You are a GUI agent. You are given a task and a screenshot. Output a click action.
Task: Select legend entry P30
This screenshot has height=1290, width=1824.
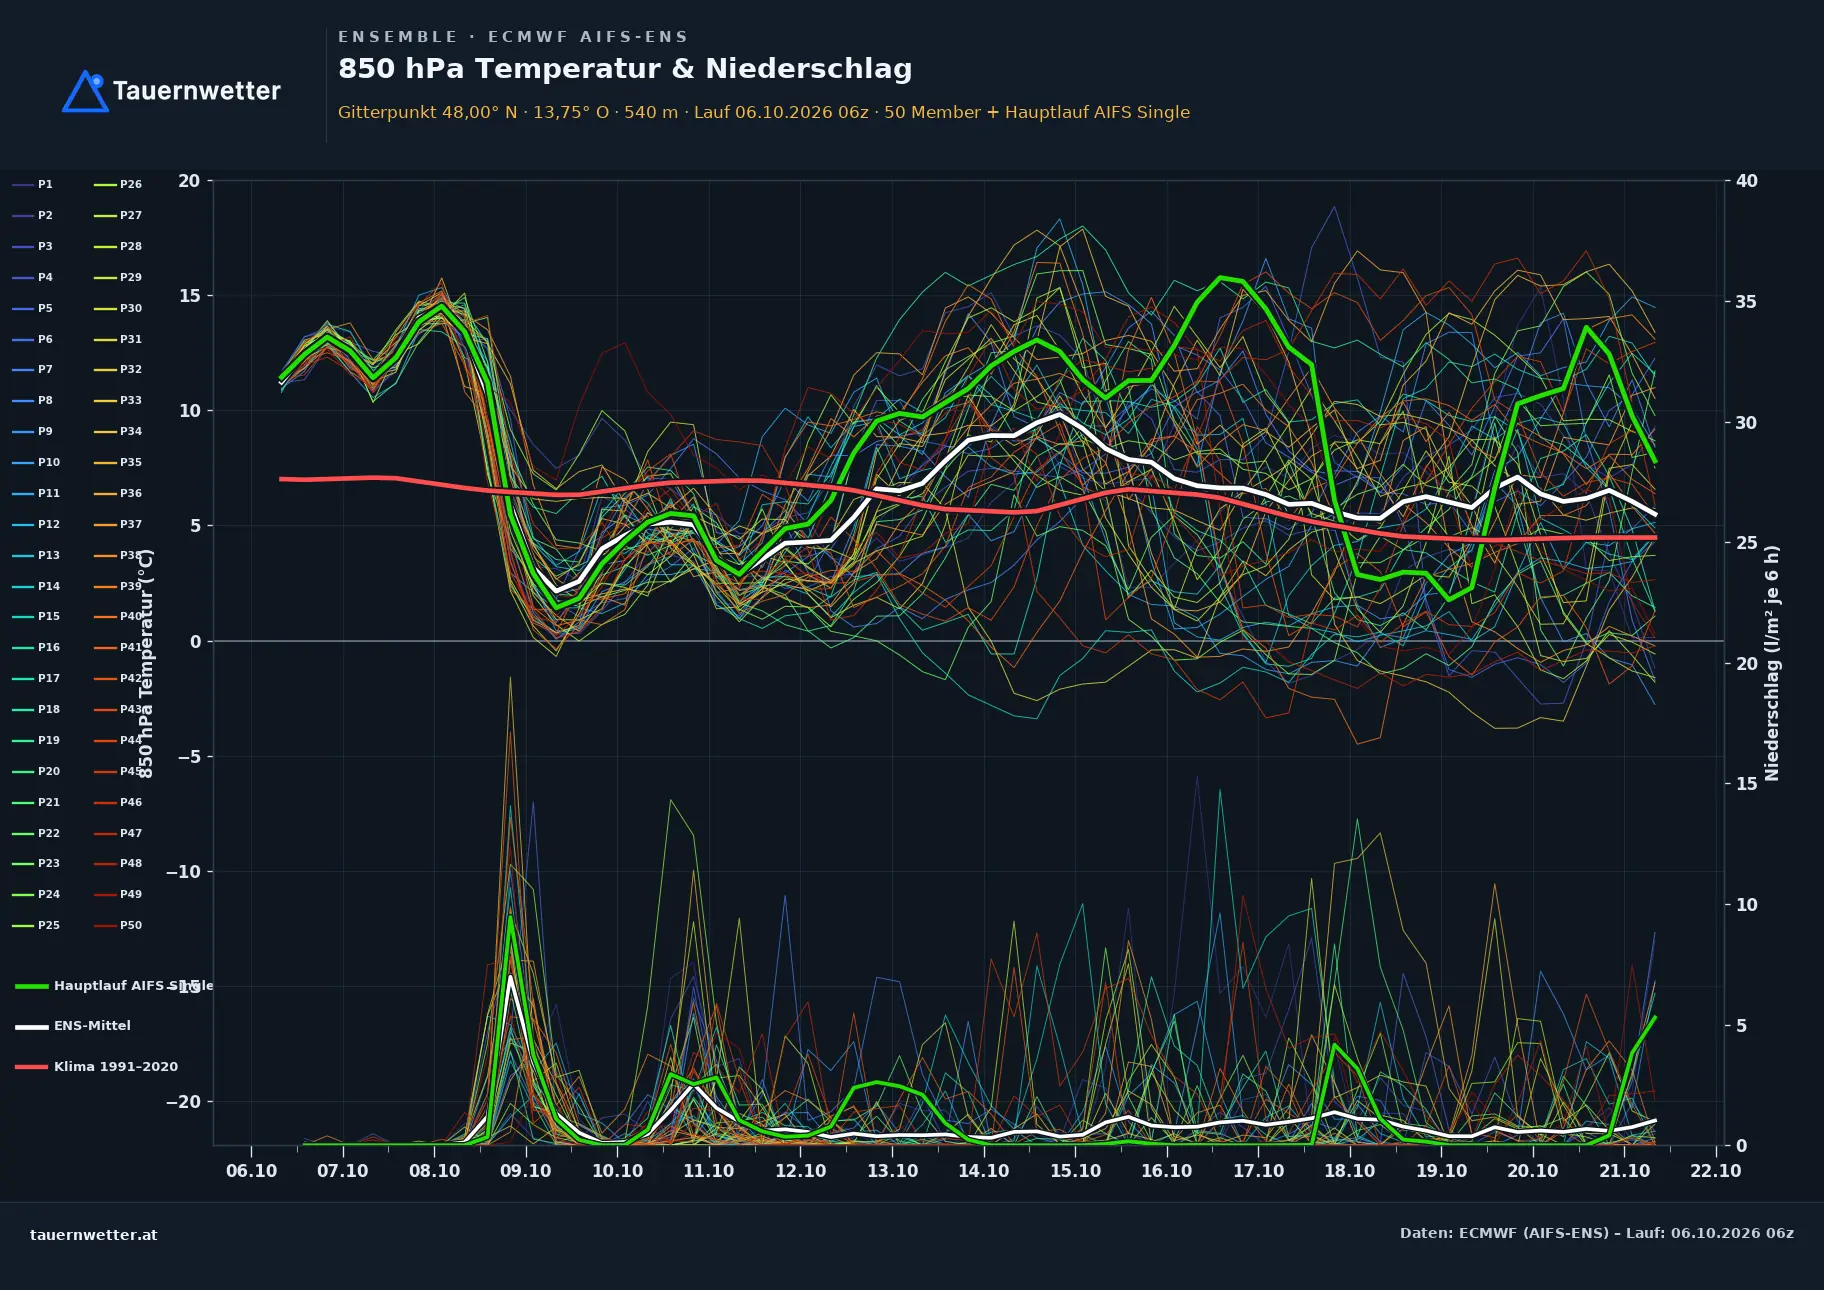[118, 308]
